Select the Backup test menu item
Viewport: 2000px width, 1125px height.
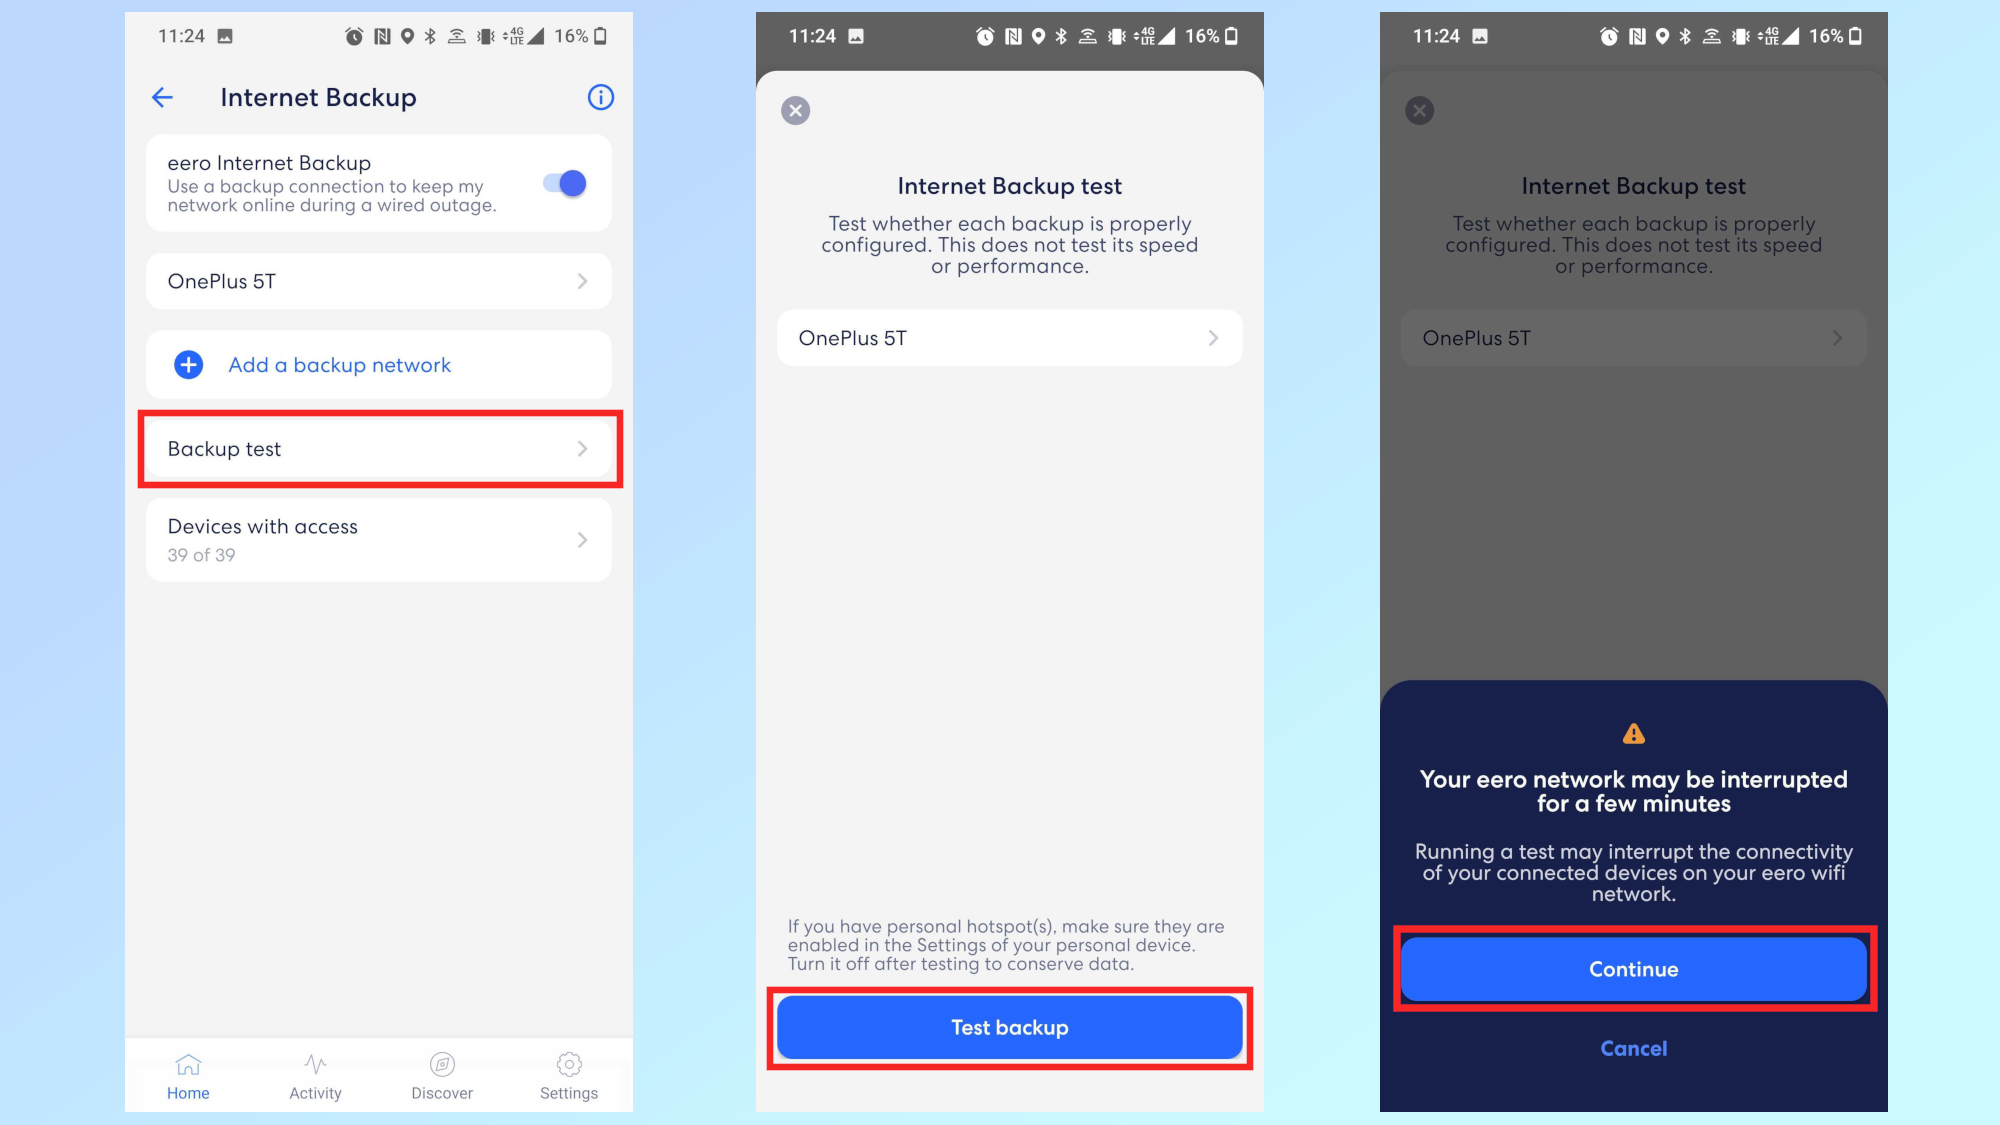coord(380,449)
